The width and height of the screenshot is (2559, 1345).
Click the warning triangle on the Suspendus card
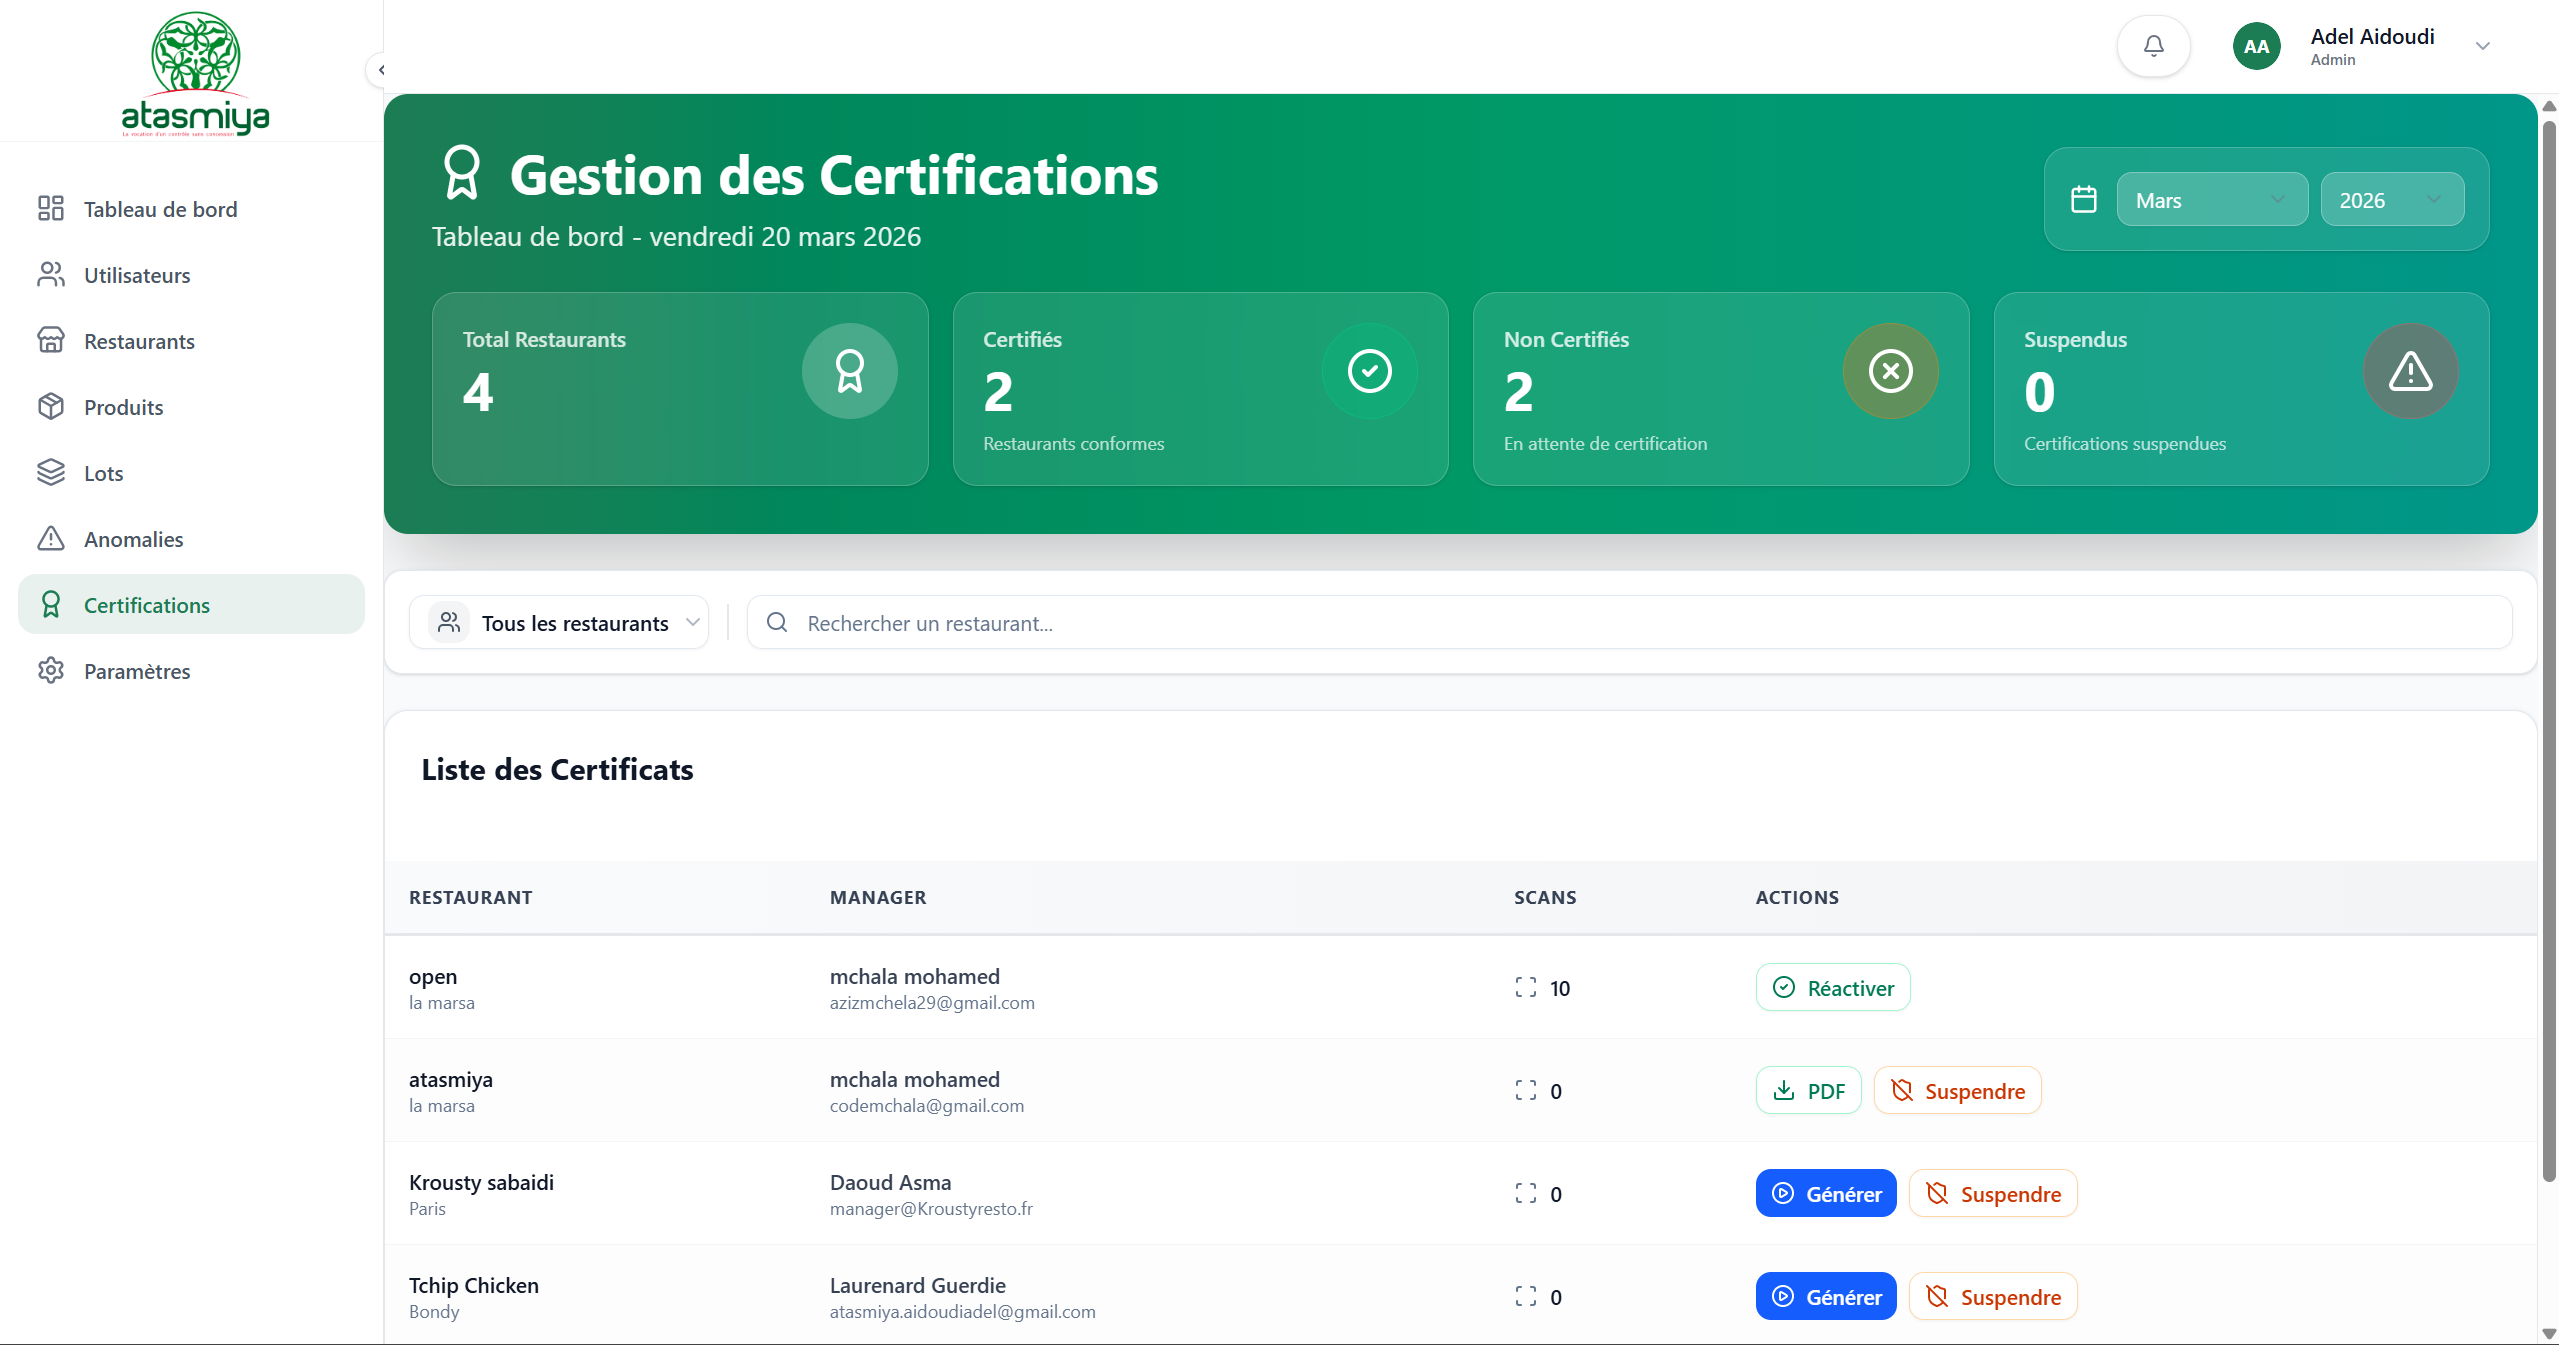click(2410, 371)
